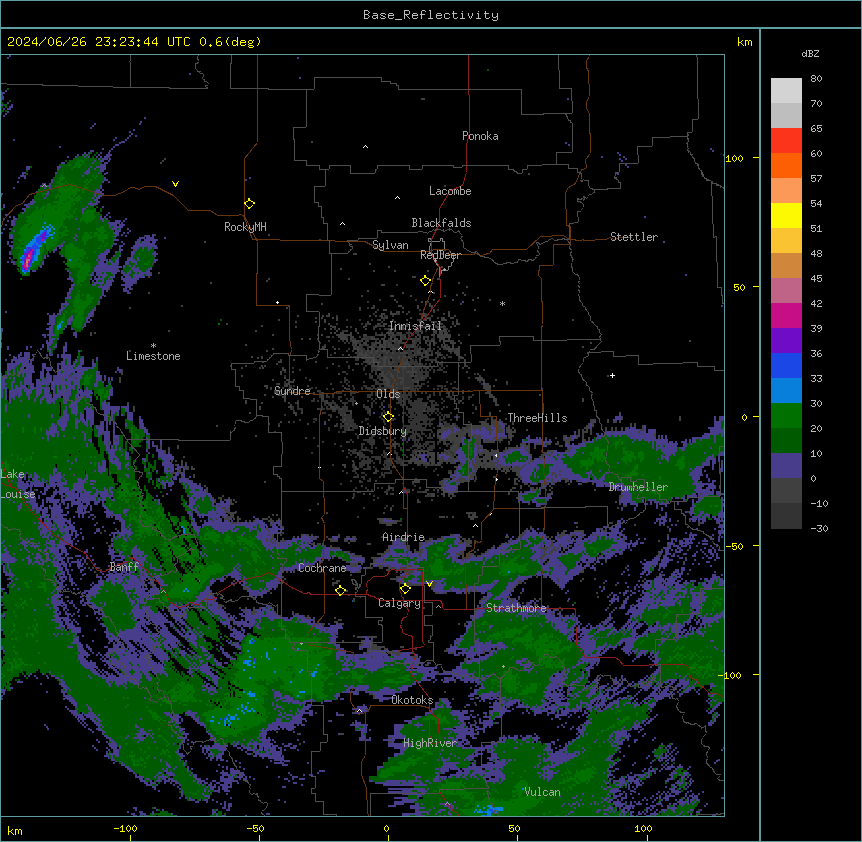The image size is (862, 842).
Task: Click the yellow V marker northwest of RockyMH
Action: pyautogui.click(x=175, y=184)
